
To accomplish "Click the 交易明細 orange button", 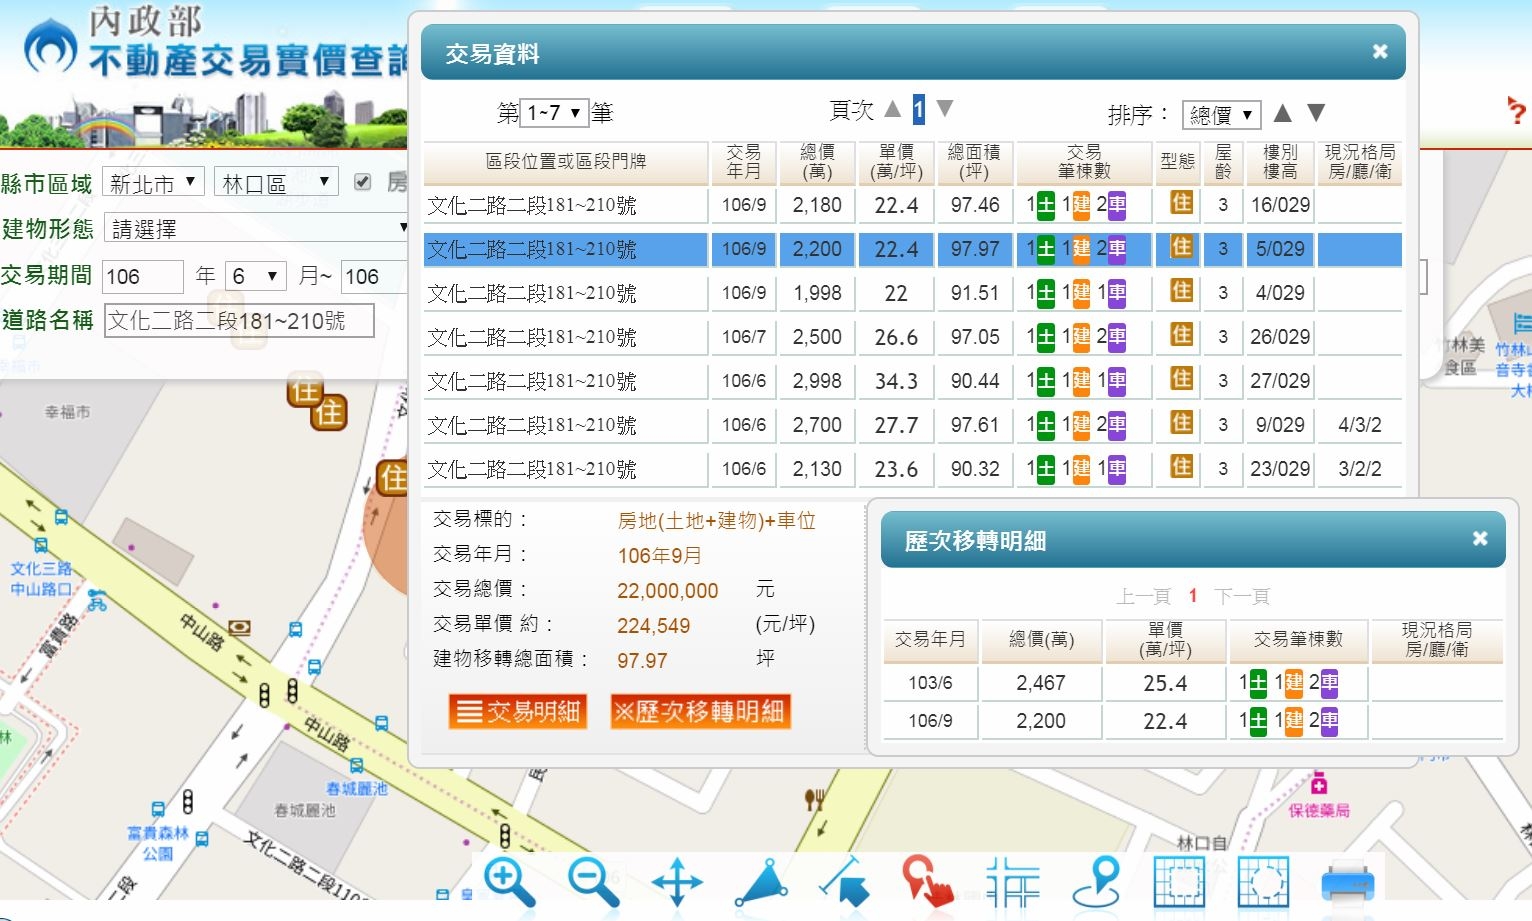I will pyautogui.click(x=517, y=712).
